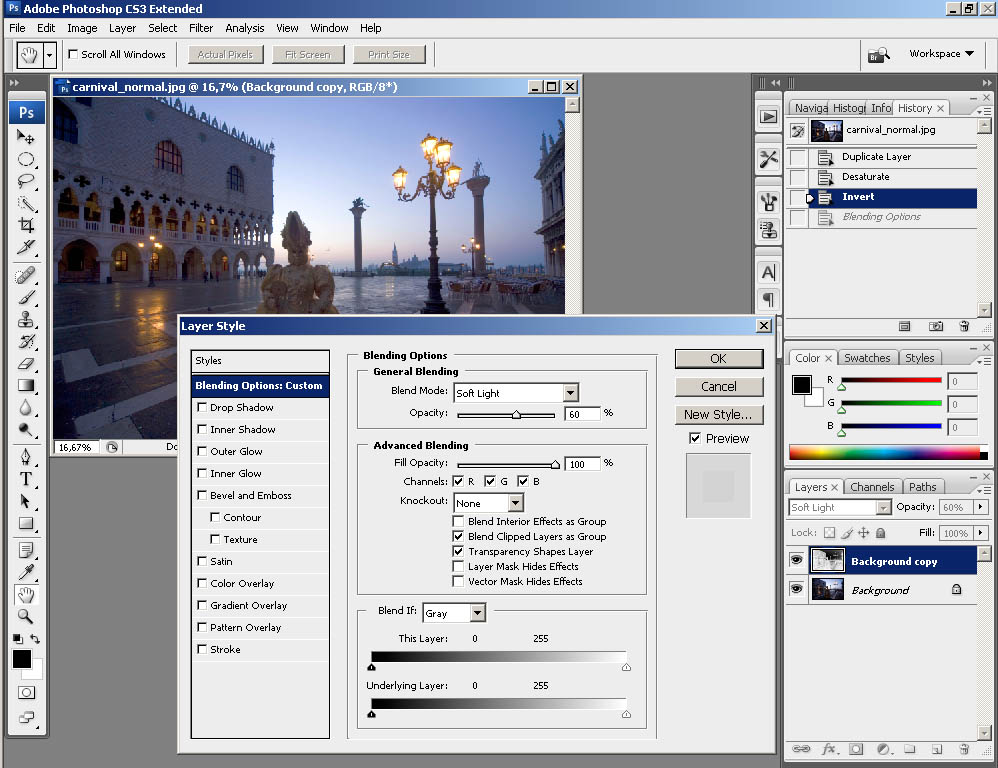The image size is (998, 768).
Task: Click the history panel trash icon
Action: 964,326
